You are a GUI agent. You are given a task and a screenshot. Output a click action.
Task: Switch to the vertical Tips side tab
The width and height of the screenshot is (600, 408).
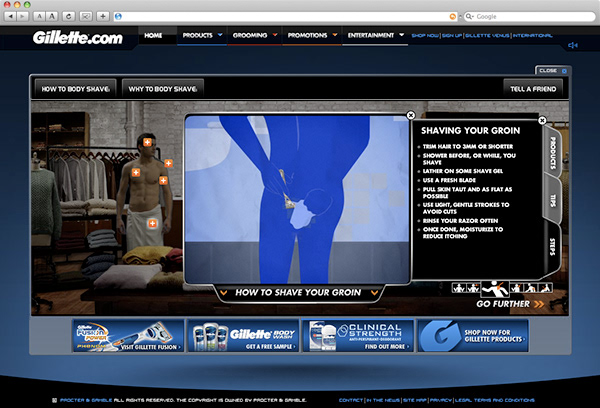(x=553, y=201)
